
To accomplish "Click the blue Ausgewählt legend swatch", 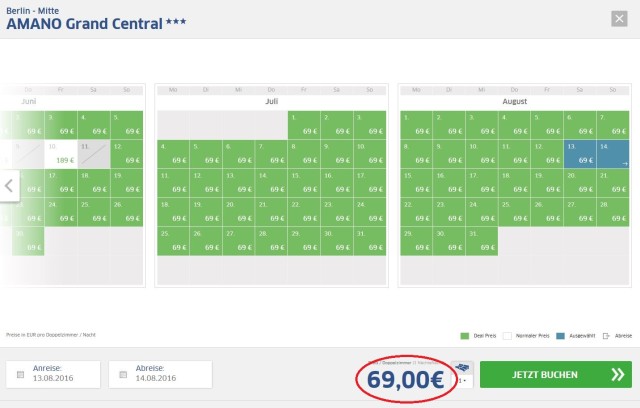I will (x=560, y=336).
